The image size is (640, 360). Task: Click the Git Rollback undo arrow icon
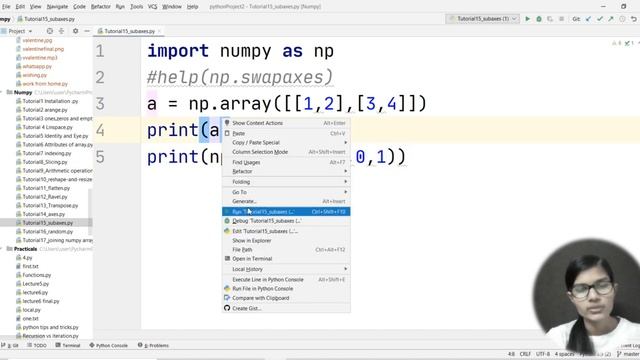click(x=633, y=19)
